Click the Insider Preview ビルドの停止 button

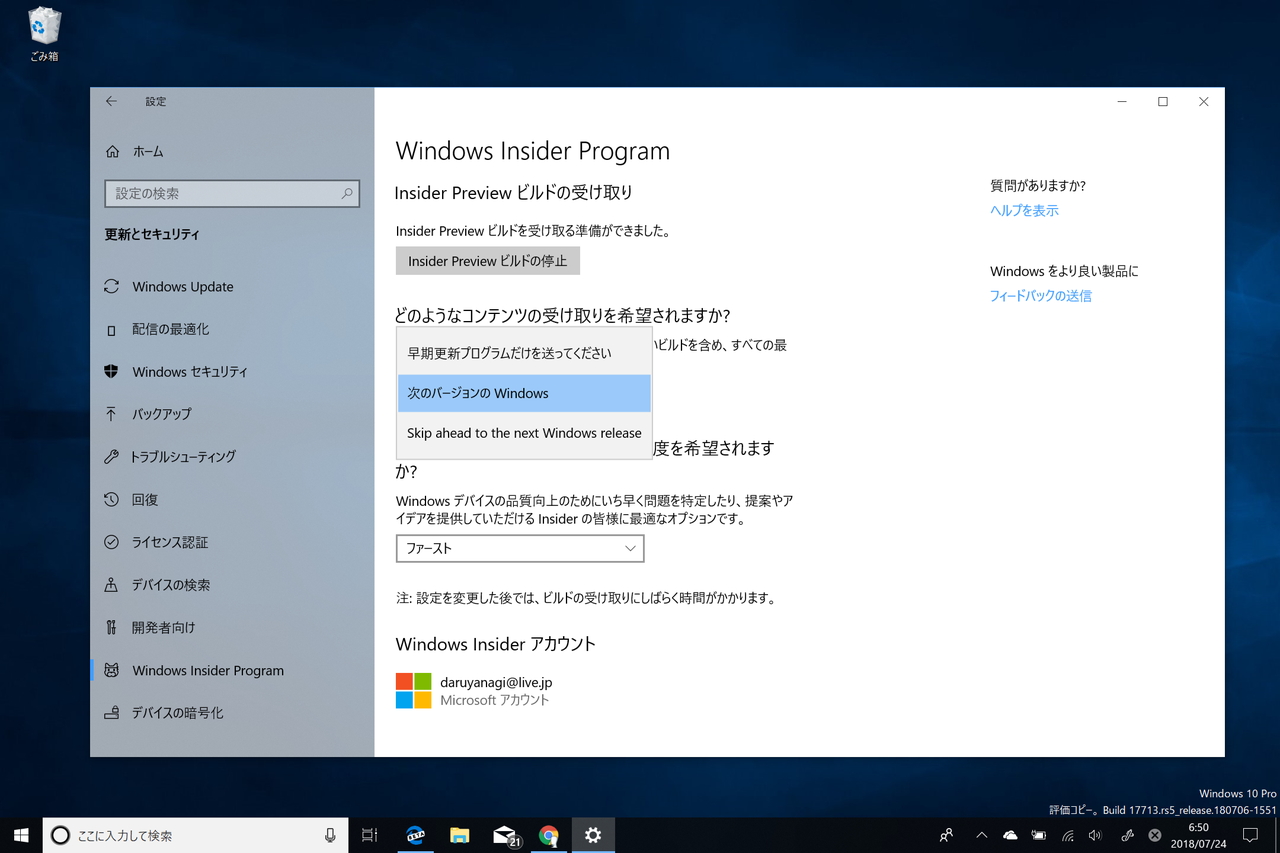pyautogui.click(x=487, y=260)
